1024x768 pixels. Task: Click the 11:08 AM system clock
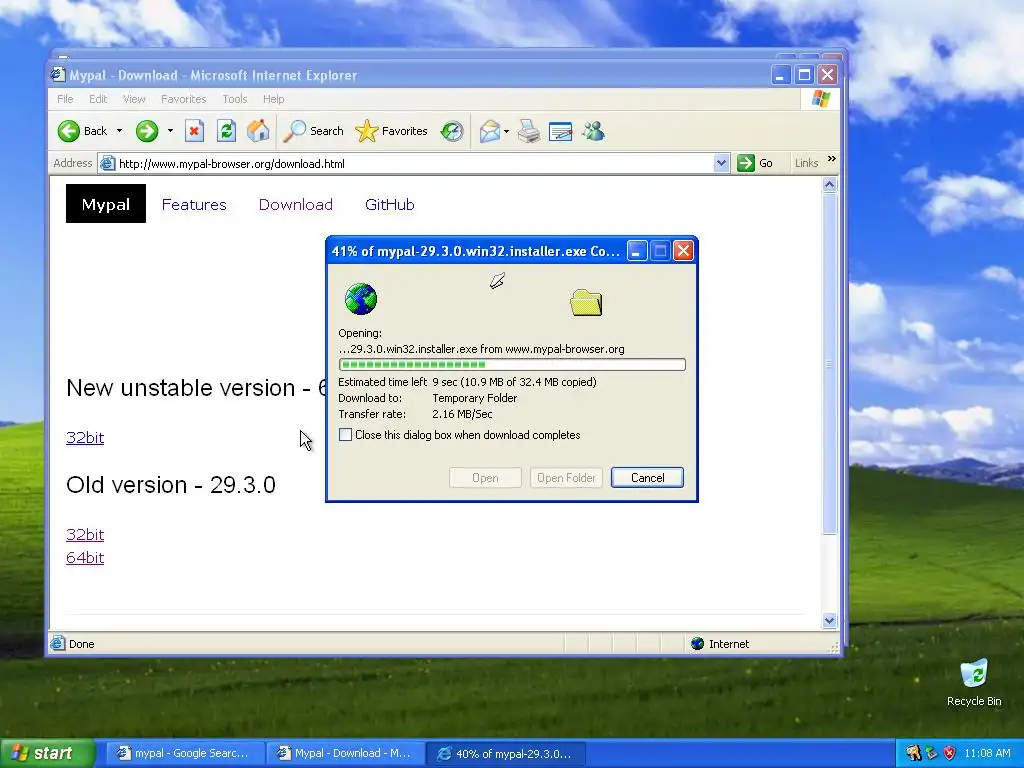click(987, 753)
